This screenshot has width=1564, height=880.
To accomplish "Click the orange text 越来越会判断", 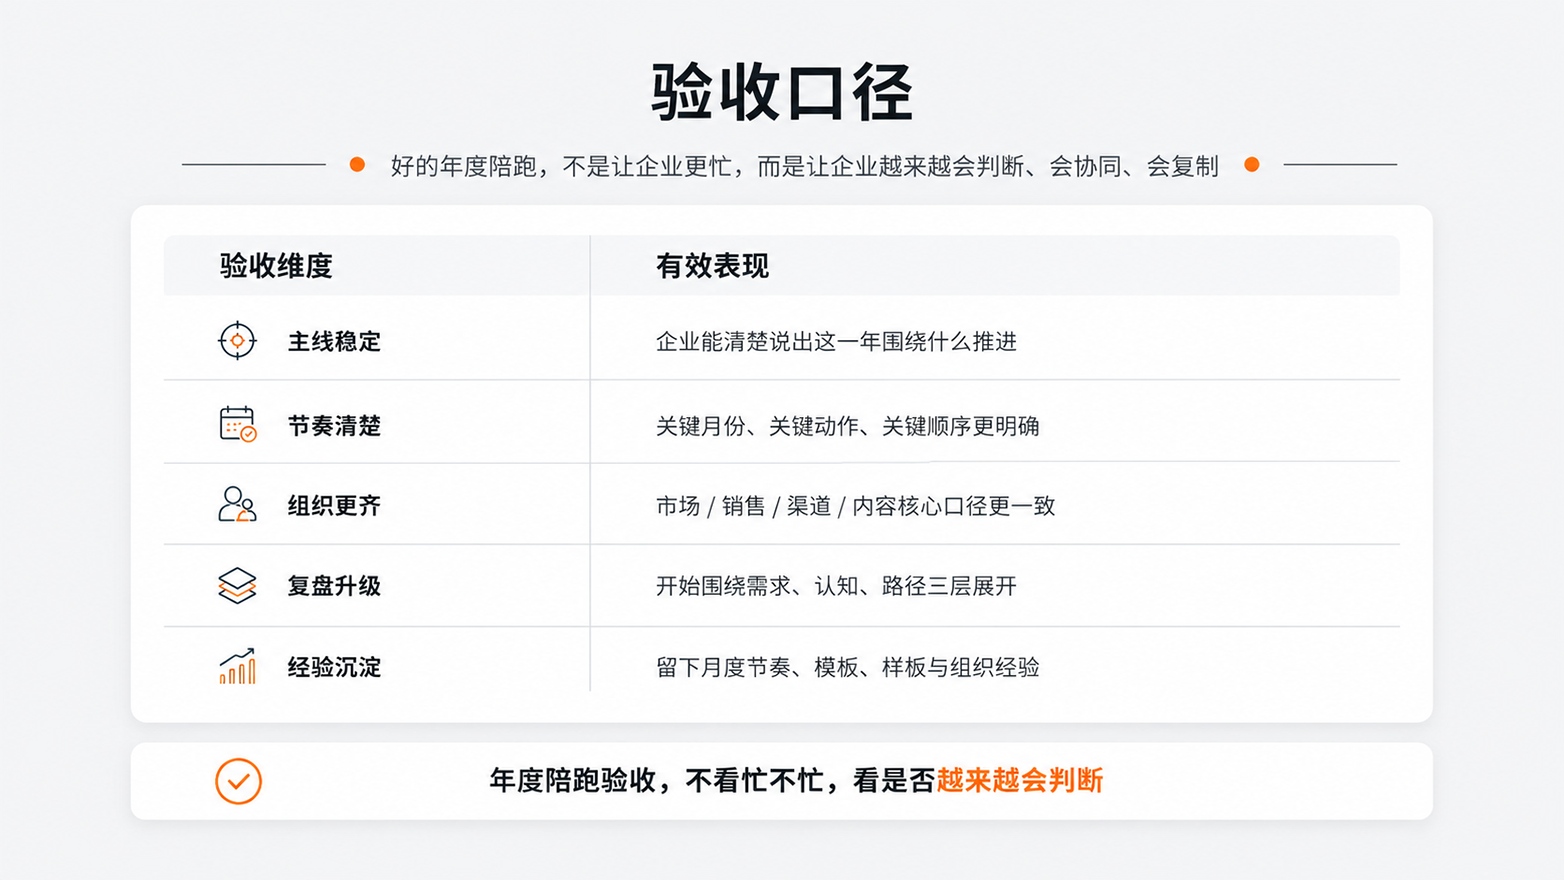I will 1020,780.
